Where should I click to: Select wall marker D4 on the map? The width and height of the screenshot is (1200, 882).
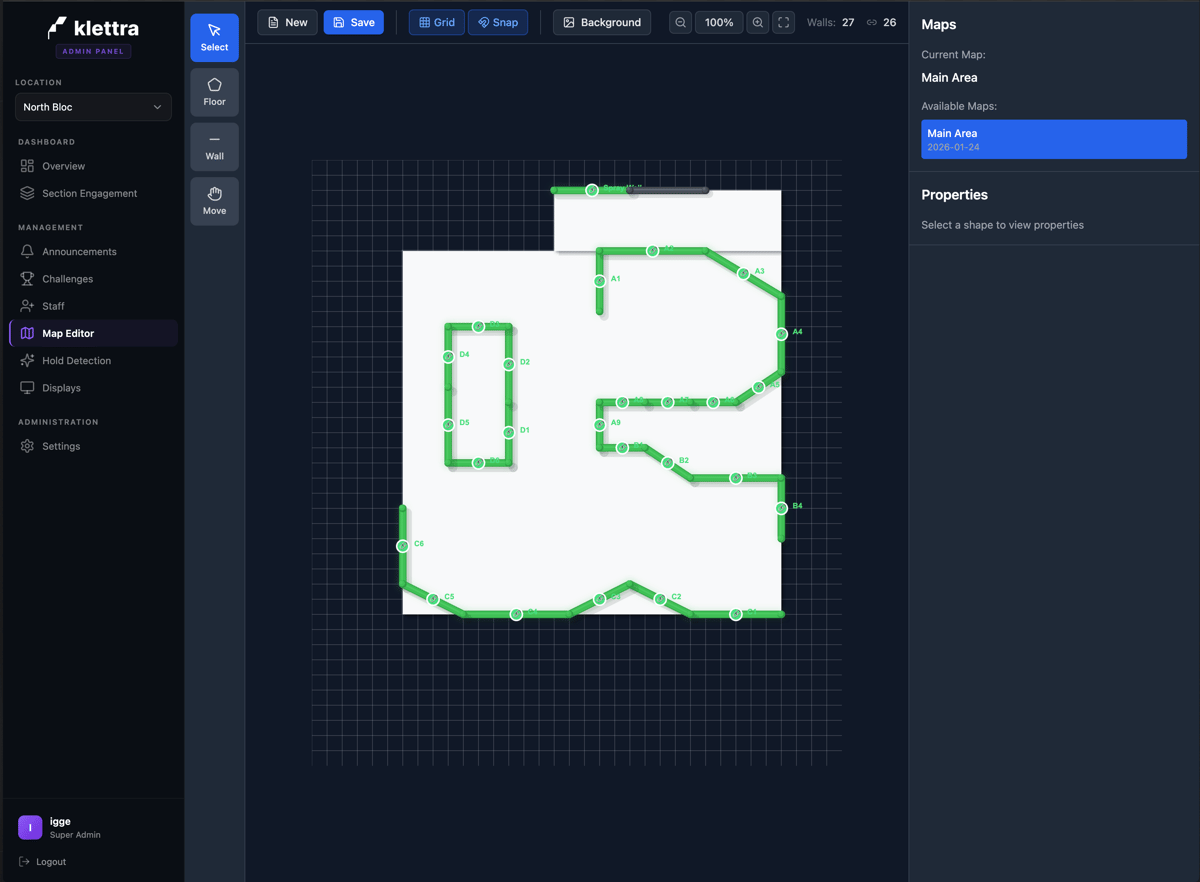448,357
